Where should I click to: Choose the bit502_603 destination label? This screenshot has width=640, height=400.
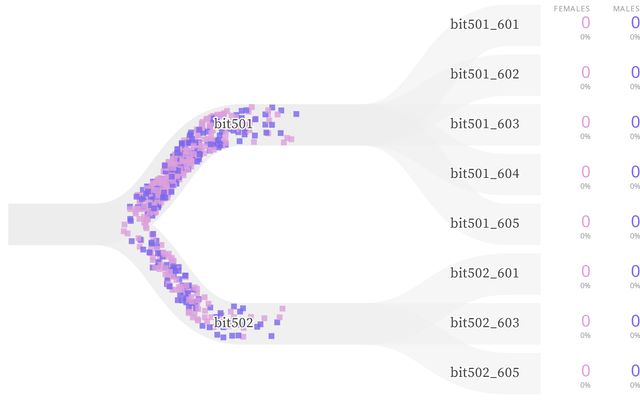(x=484, y=322)
